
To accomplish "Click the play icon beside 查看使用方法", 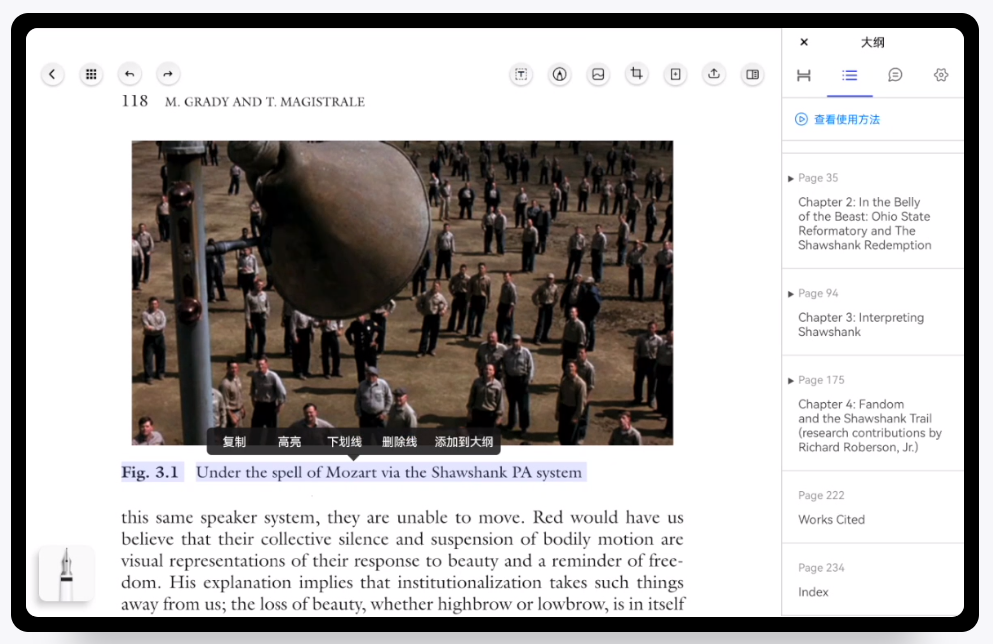I will click(x=801, y=119).
